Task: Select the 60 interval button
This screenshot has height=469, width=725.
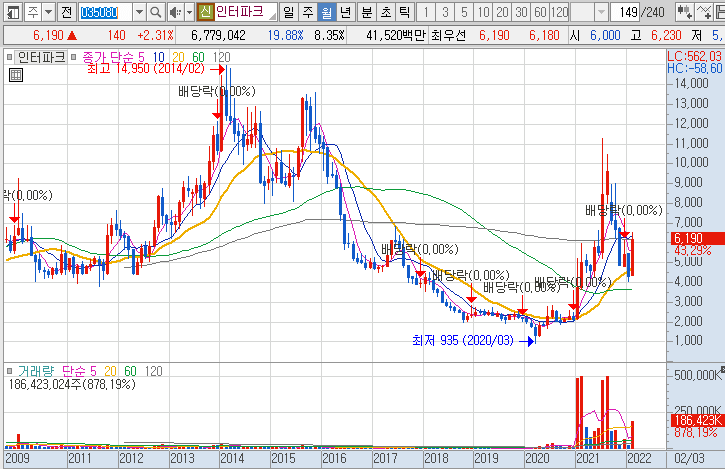Action: (x=540, y=12)
